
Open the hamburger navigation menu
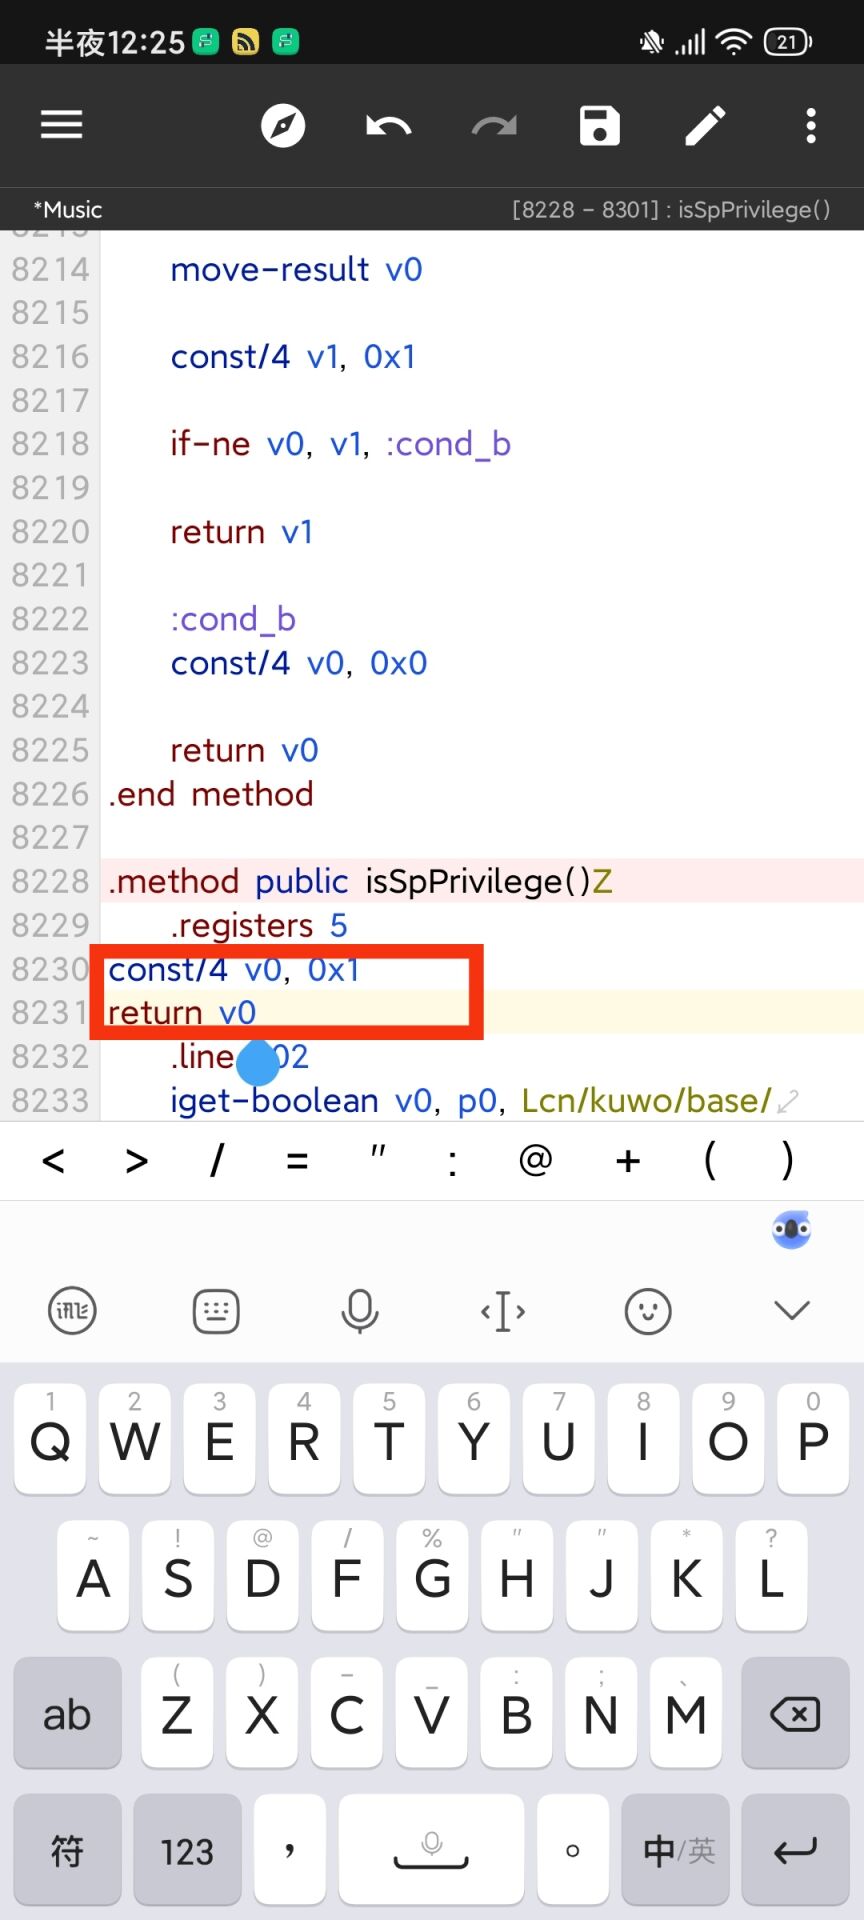pos(61,125)
